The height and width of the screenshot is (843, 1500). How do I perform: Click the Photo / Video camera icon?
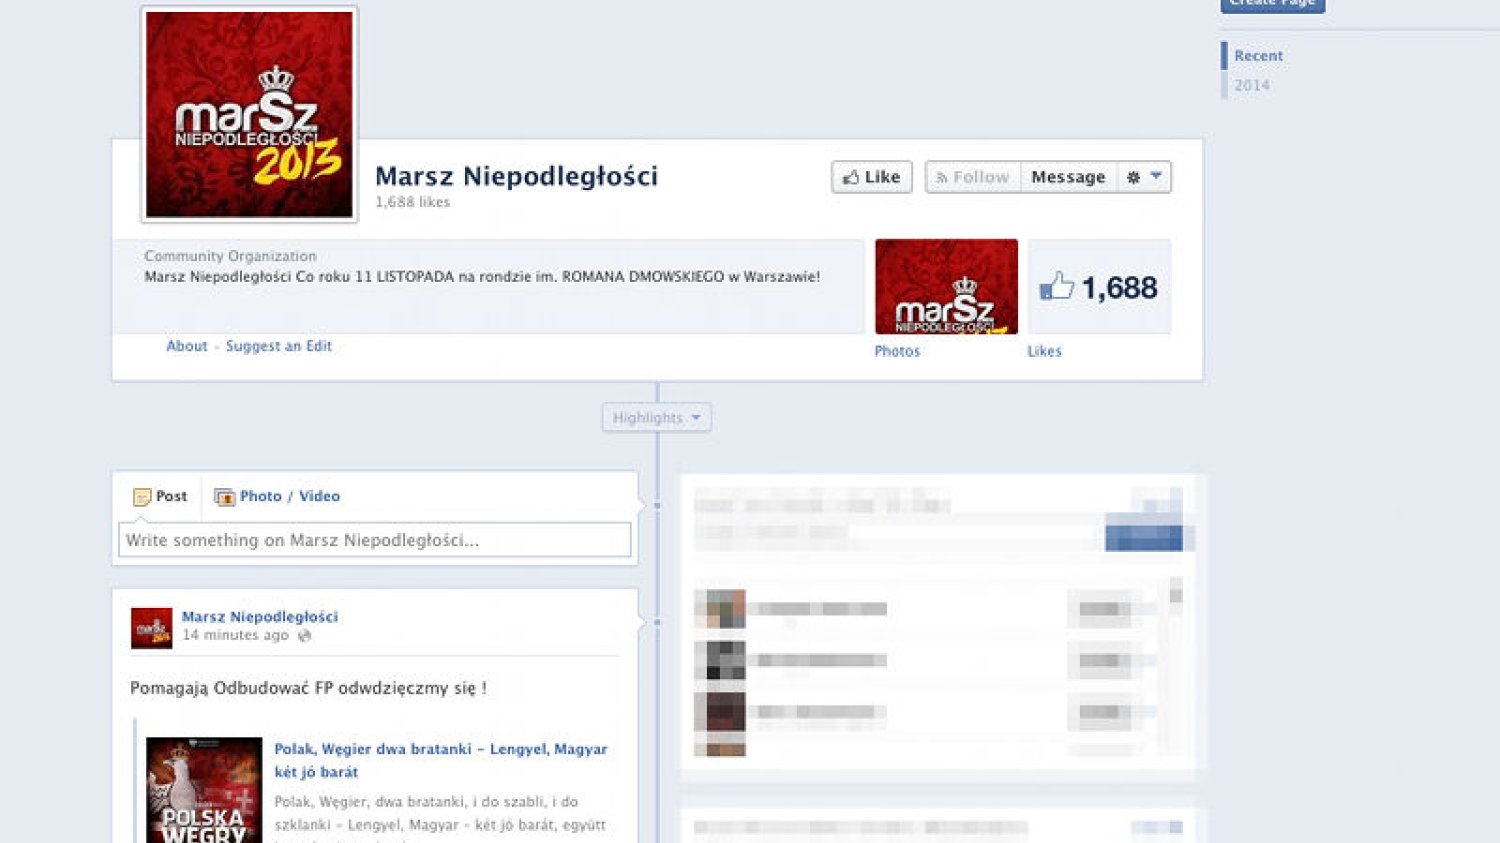tap(224, 497)
